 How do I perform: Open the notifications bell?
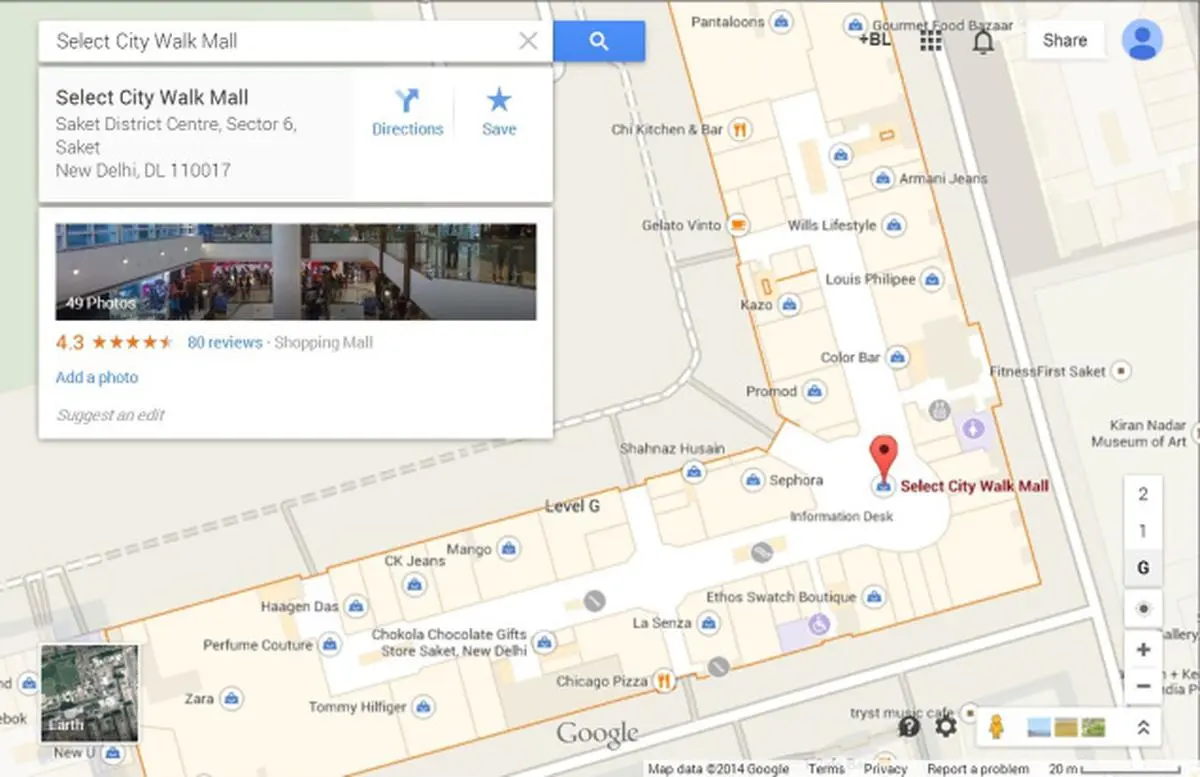pos(983,41)
